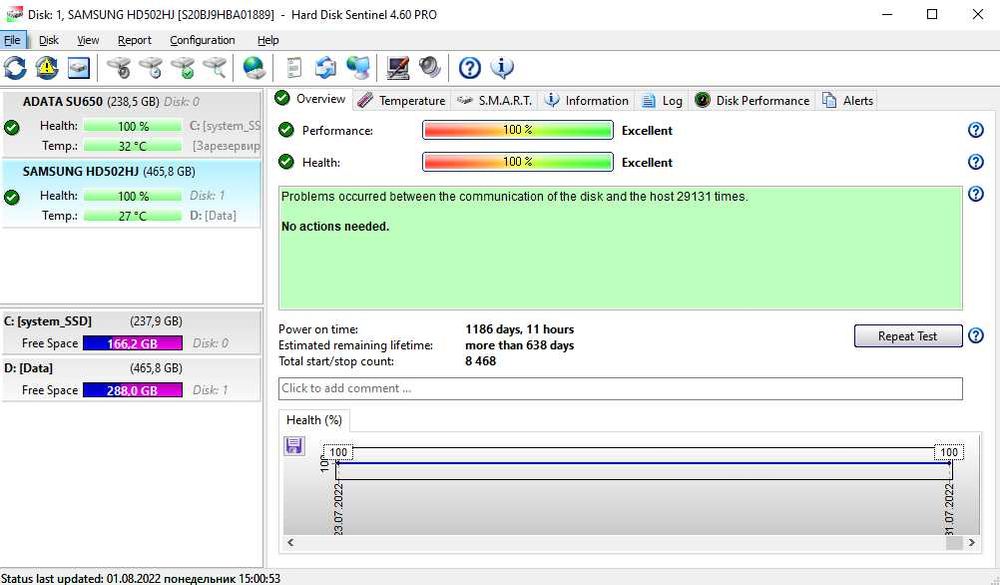Open the Configuration menu
This screenshot has width=1000, height=585.
click(202, 40)
